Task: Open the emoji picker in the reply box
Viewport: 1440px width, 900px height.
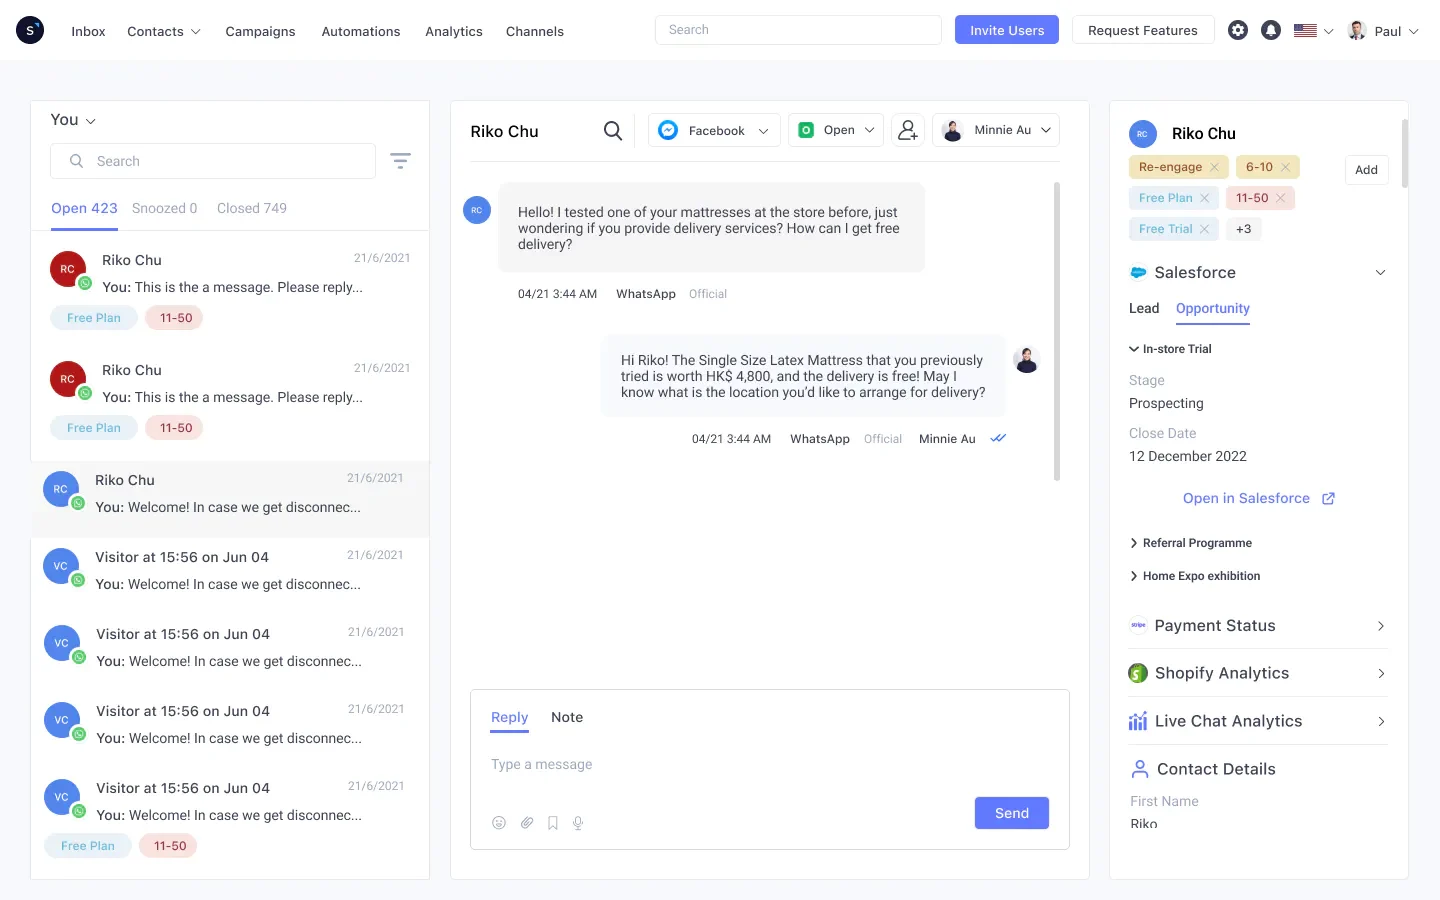Action: pyautogui.click(x=499, y=822)
